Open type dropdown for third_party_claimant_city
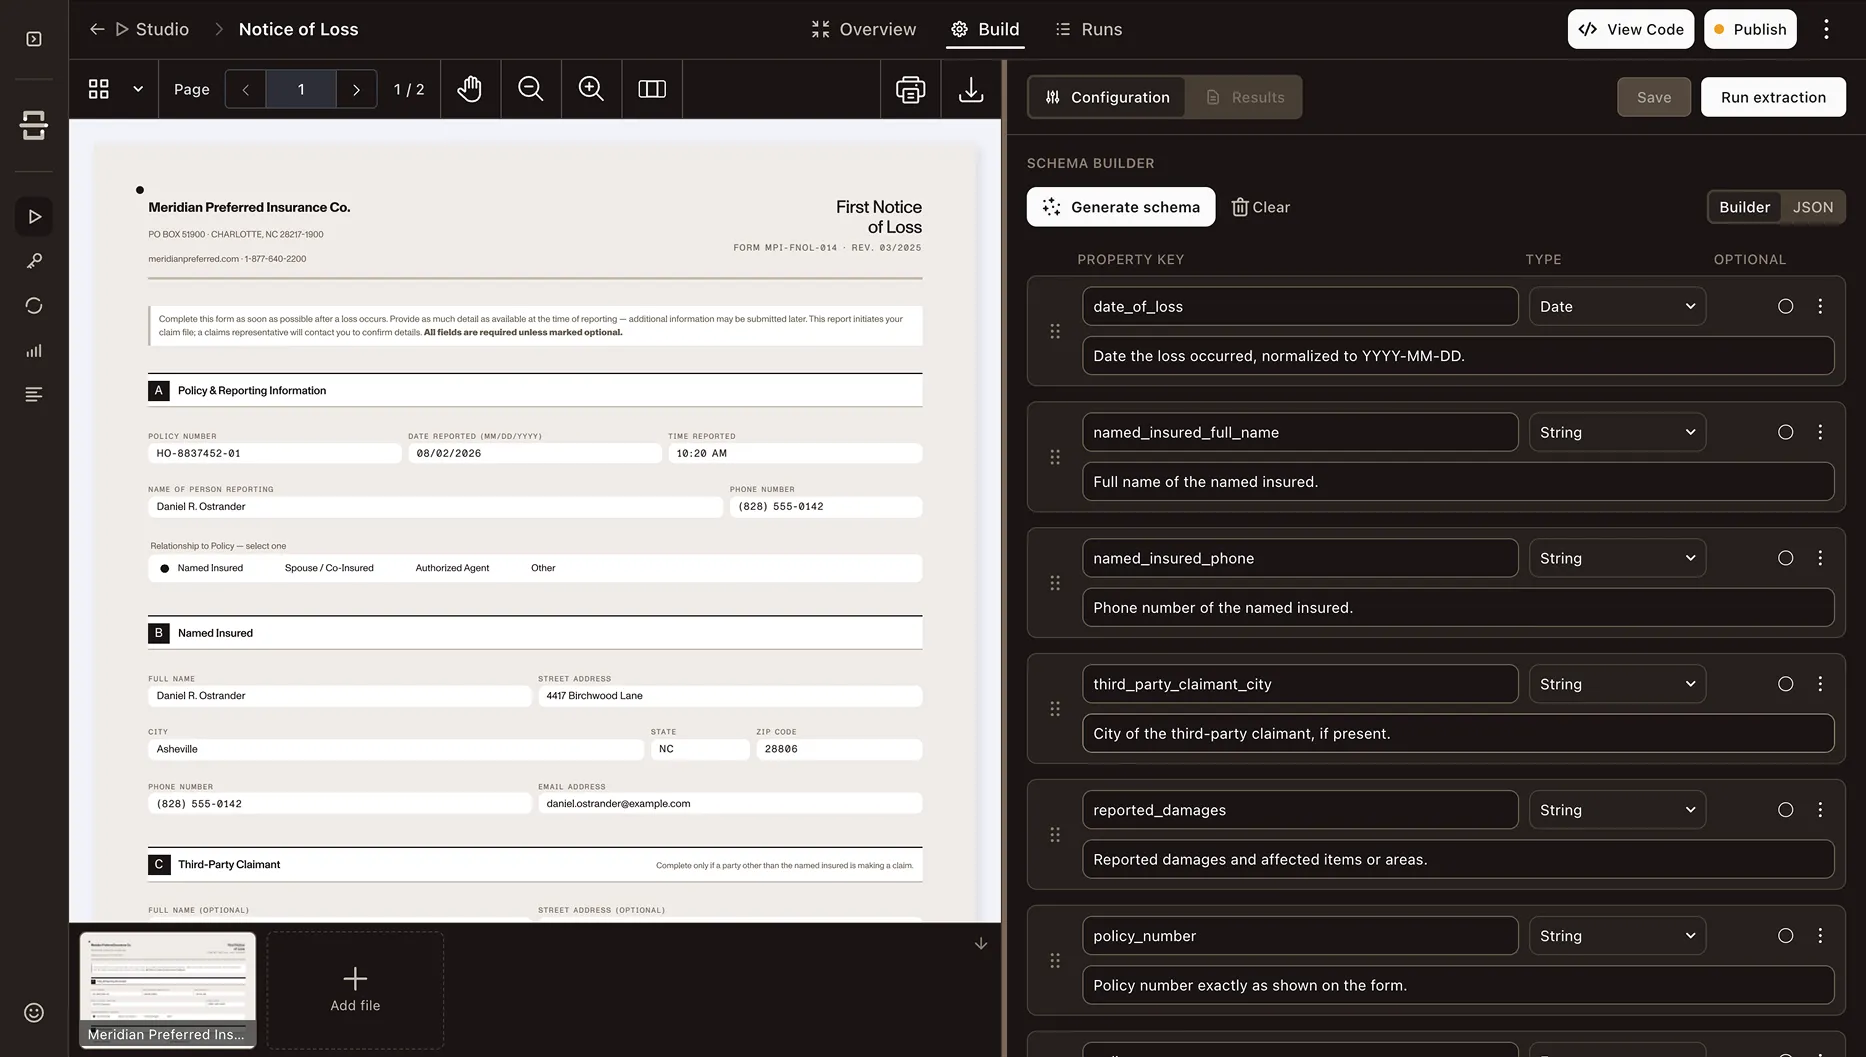 (x=1617, y=685)
